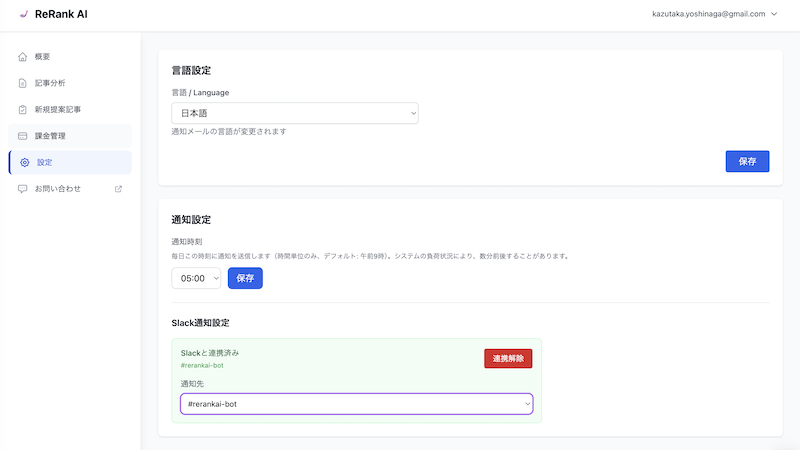Click the Slackと連携済み status text

tap(210, 353)
